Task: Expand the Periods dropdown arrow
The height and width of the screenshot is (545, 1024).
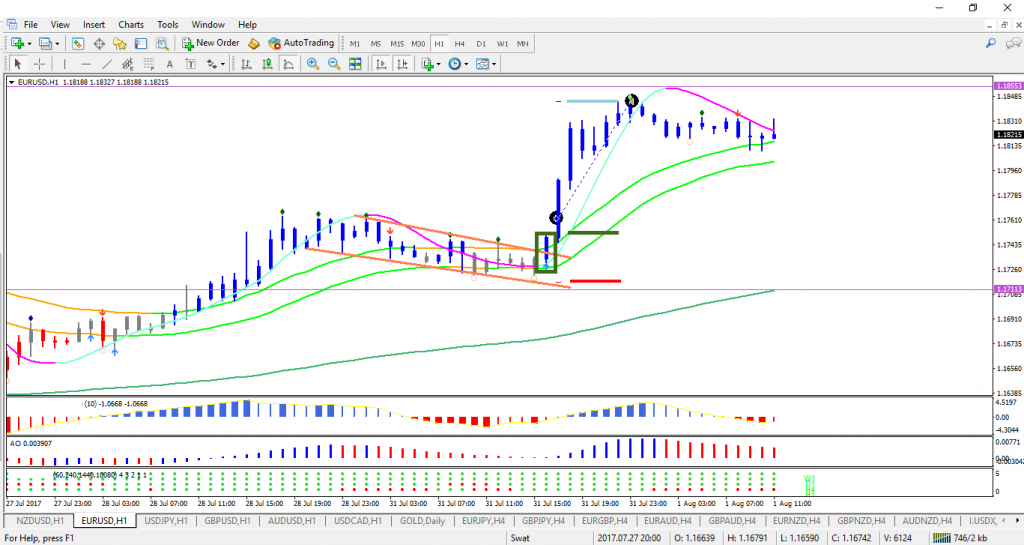Action: (x=466, y=64)
